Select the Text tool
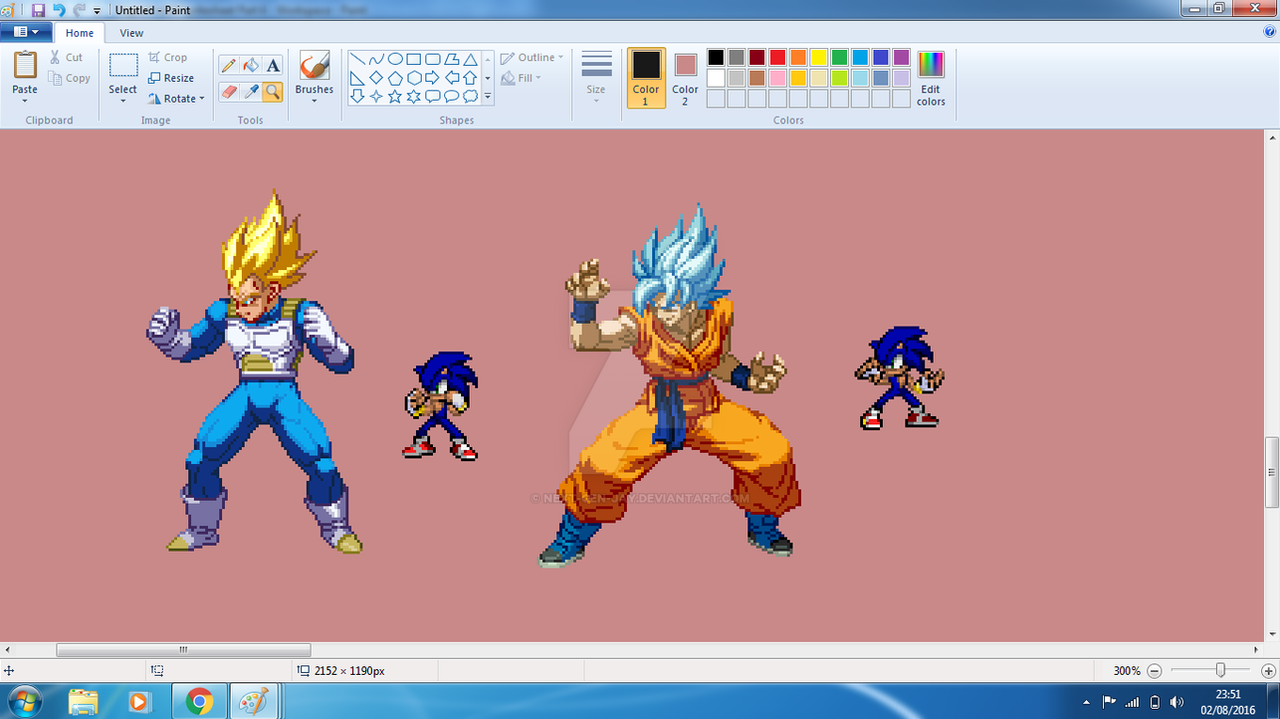 [x=273, y=66]
